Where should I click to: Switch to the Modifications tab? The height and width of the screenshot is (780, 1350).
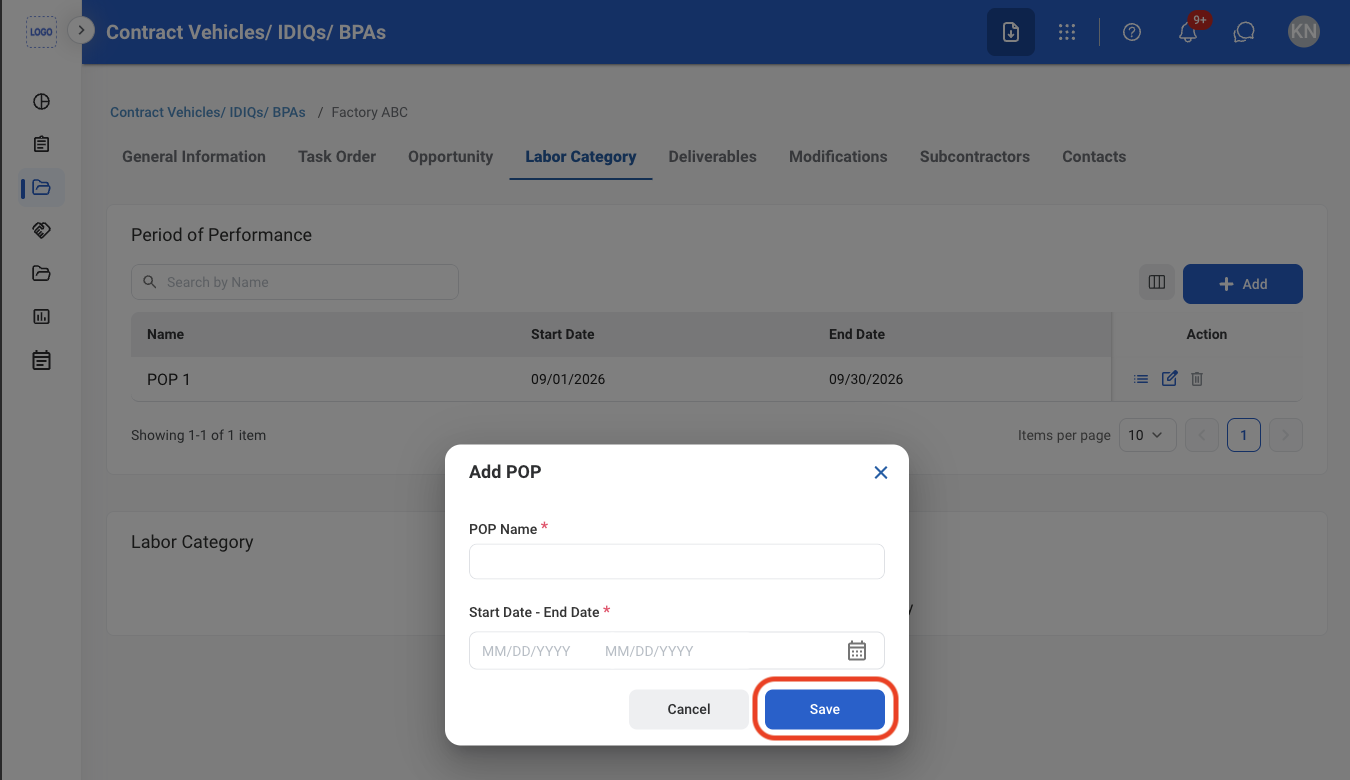tap(838, 157)
